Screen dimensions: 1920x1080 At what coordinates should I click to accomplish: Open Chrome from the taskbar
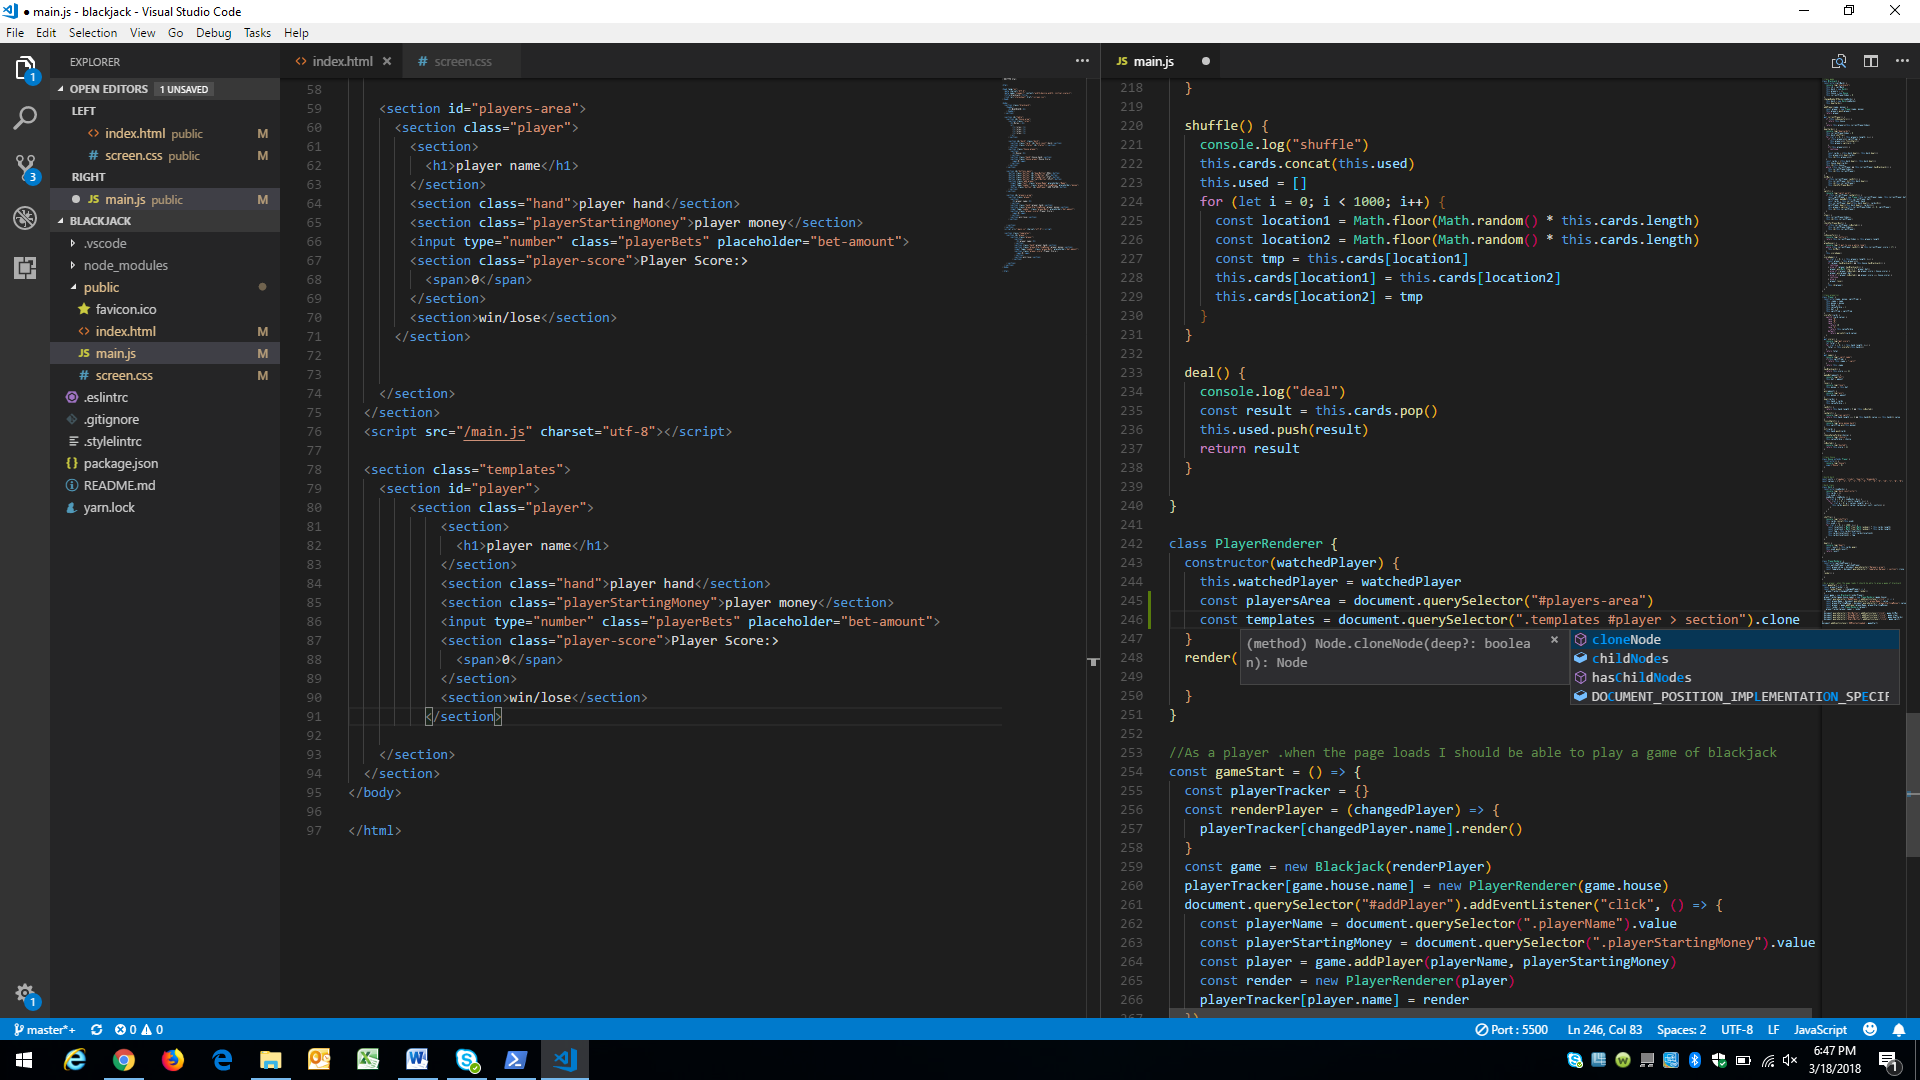pos(124,1060)
